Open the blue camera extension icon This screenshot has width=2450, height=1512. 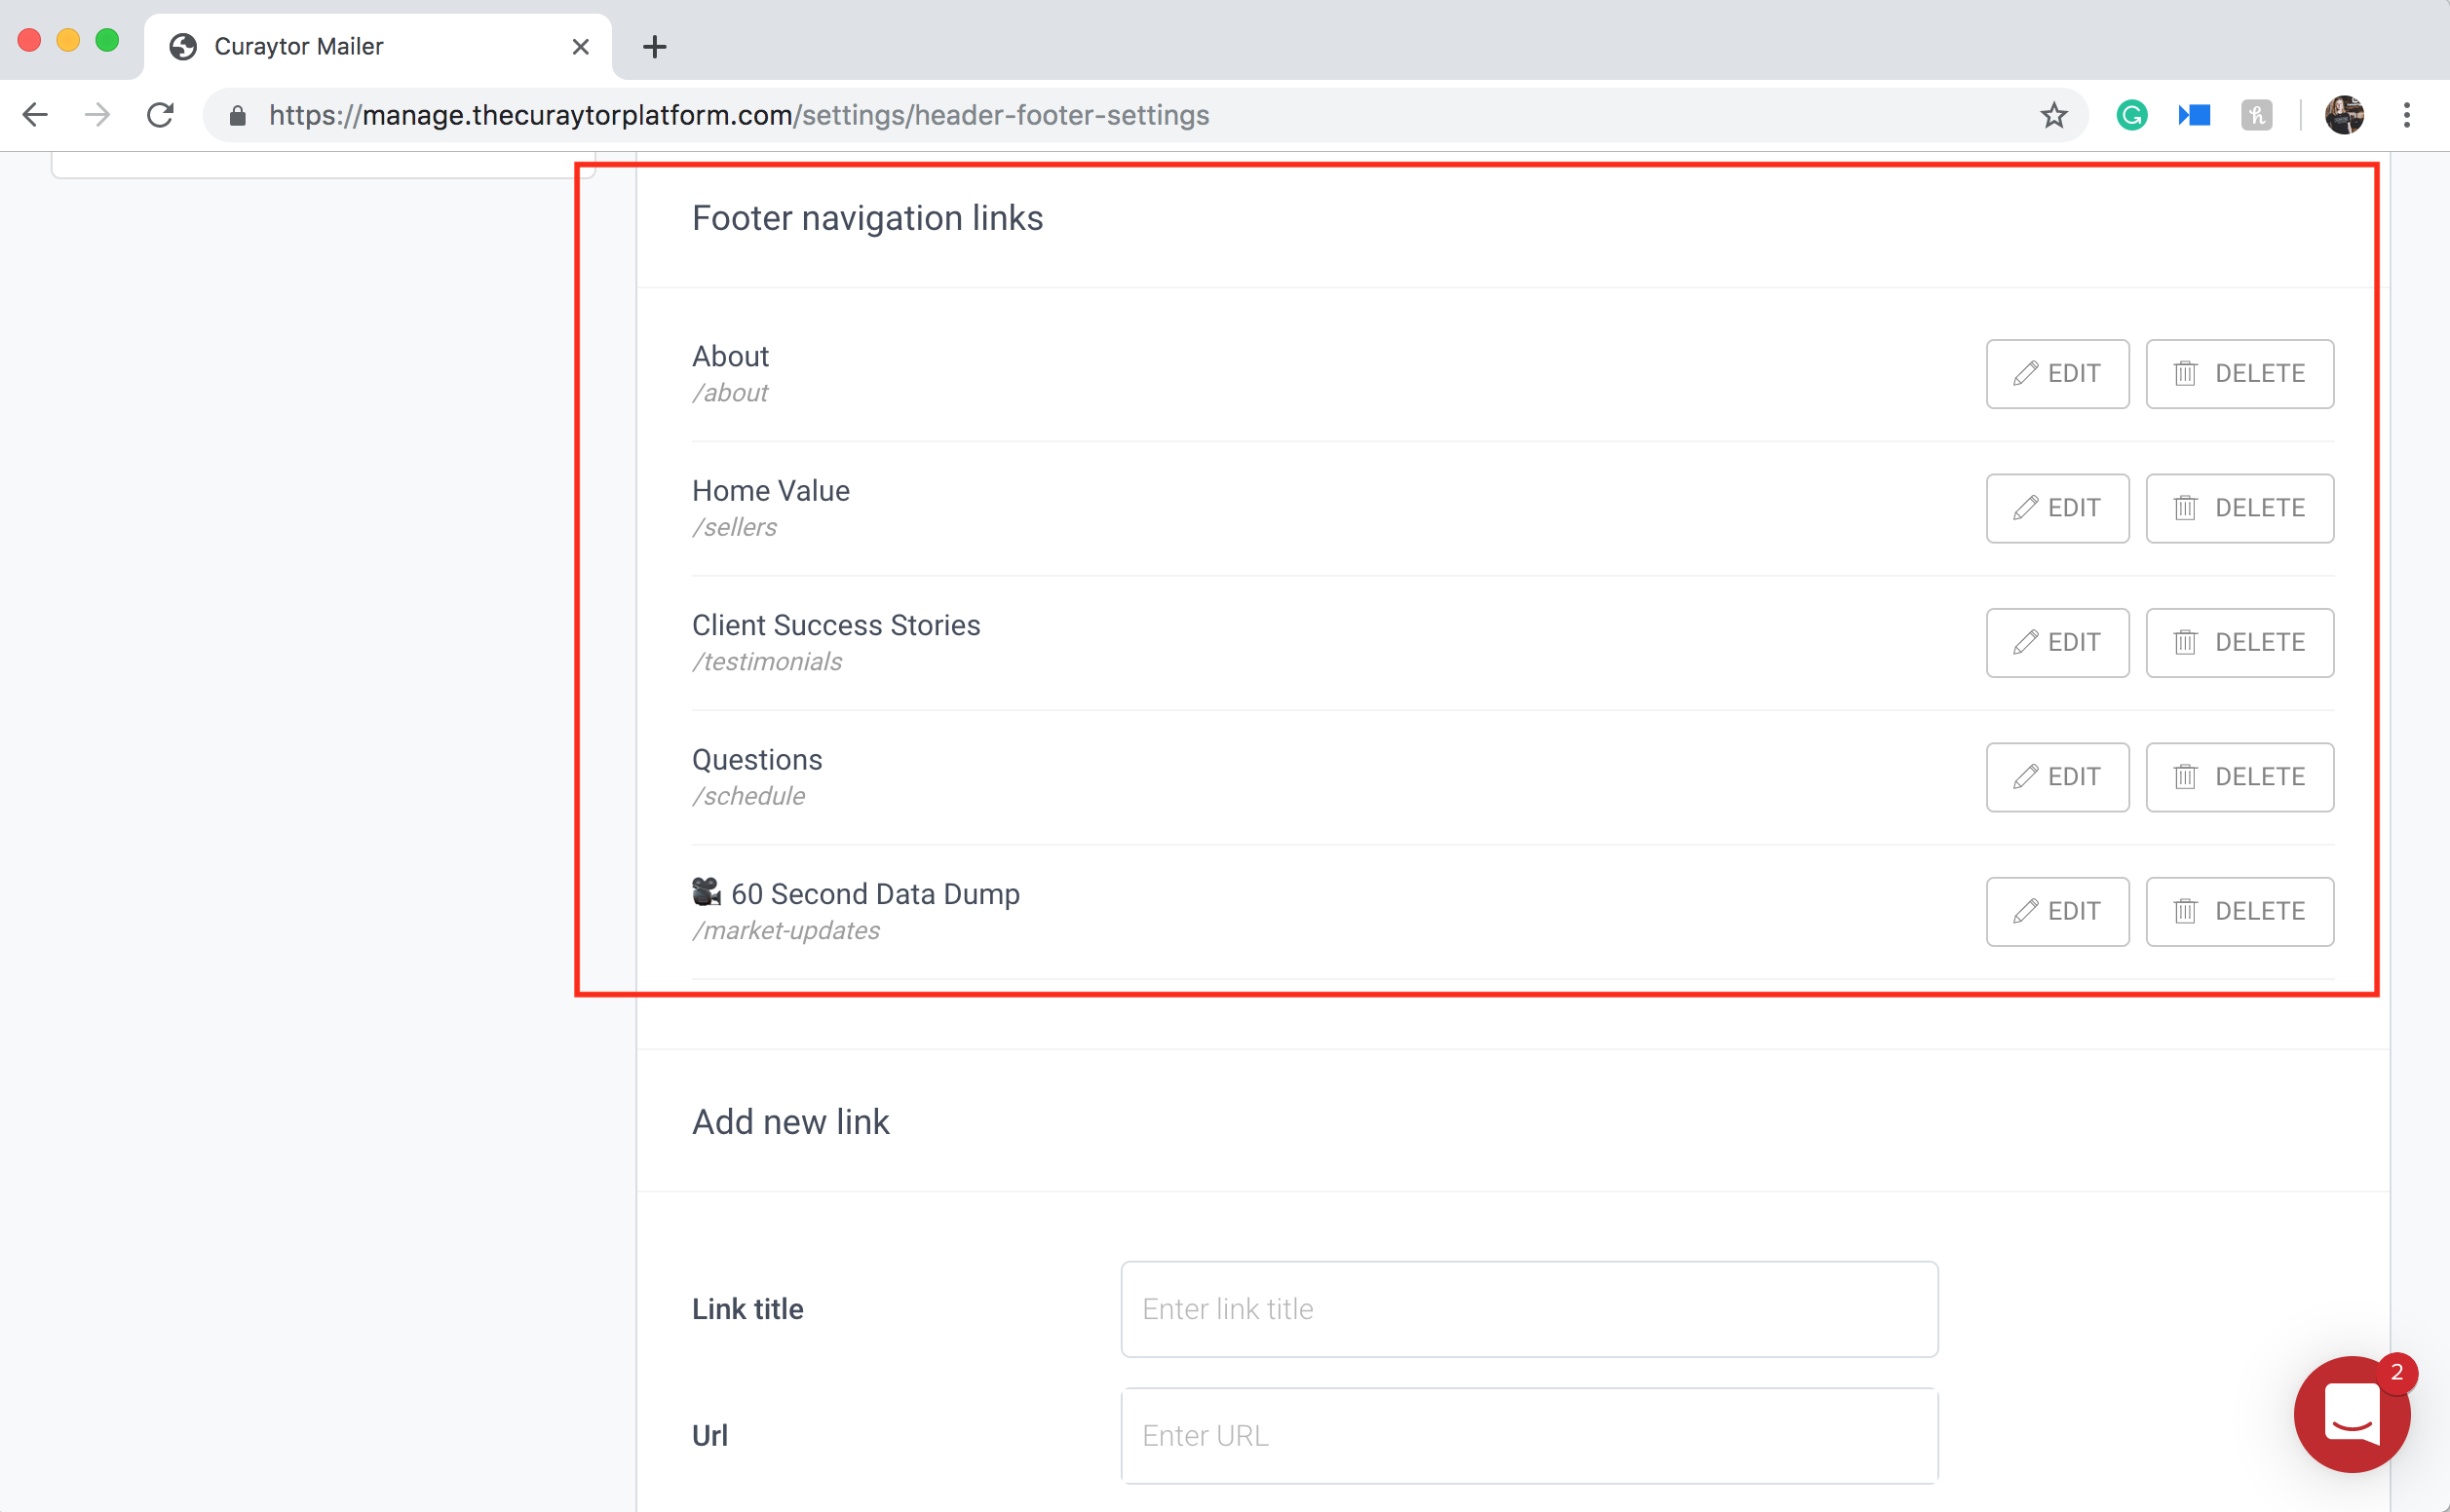2194,115
